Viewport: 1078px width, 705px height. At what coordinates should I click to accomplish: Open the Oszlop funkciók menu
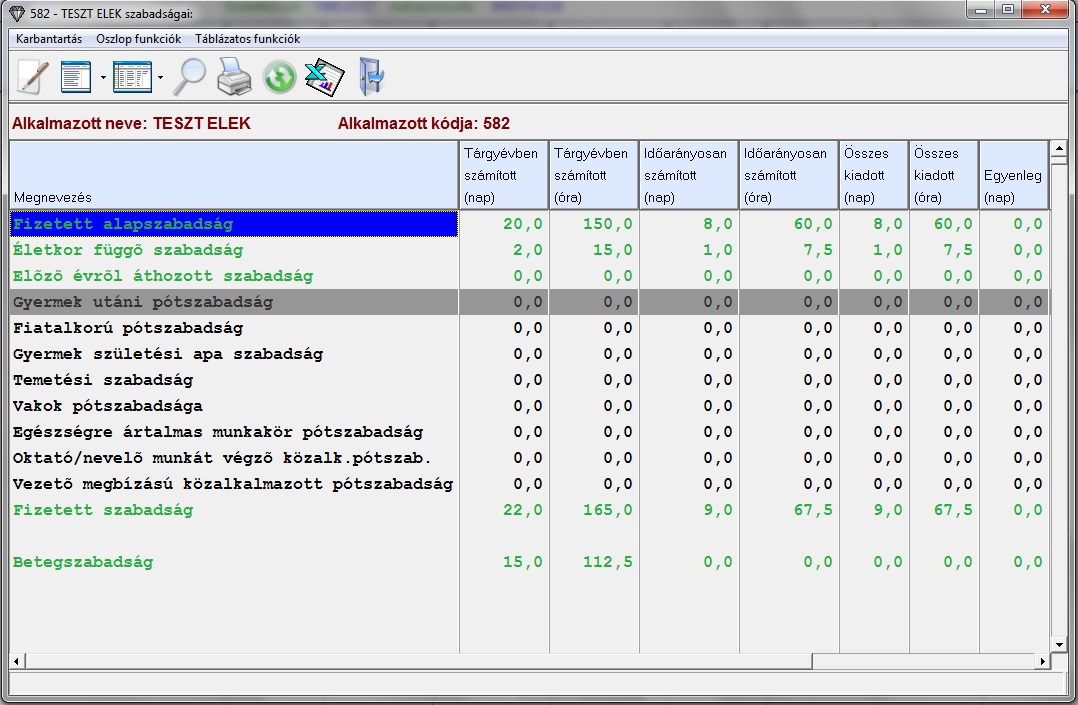(x=138, y=39)
